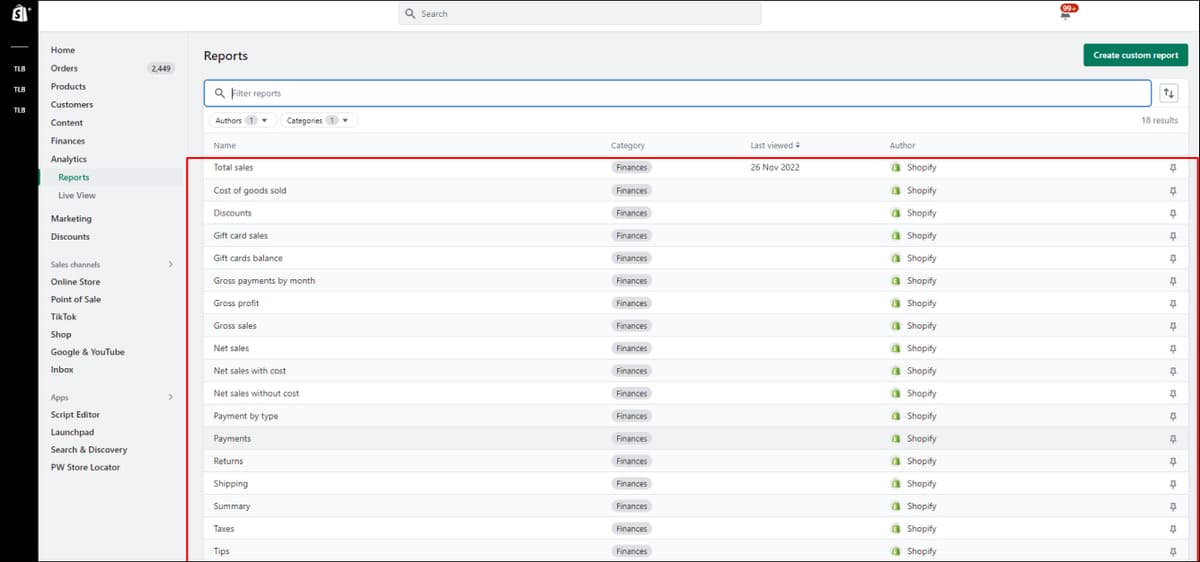Open the Taxes report

coord(224,529)
